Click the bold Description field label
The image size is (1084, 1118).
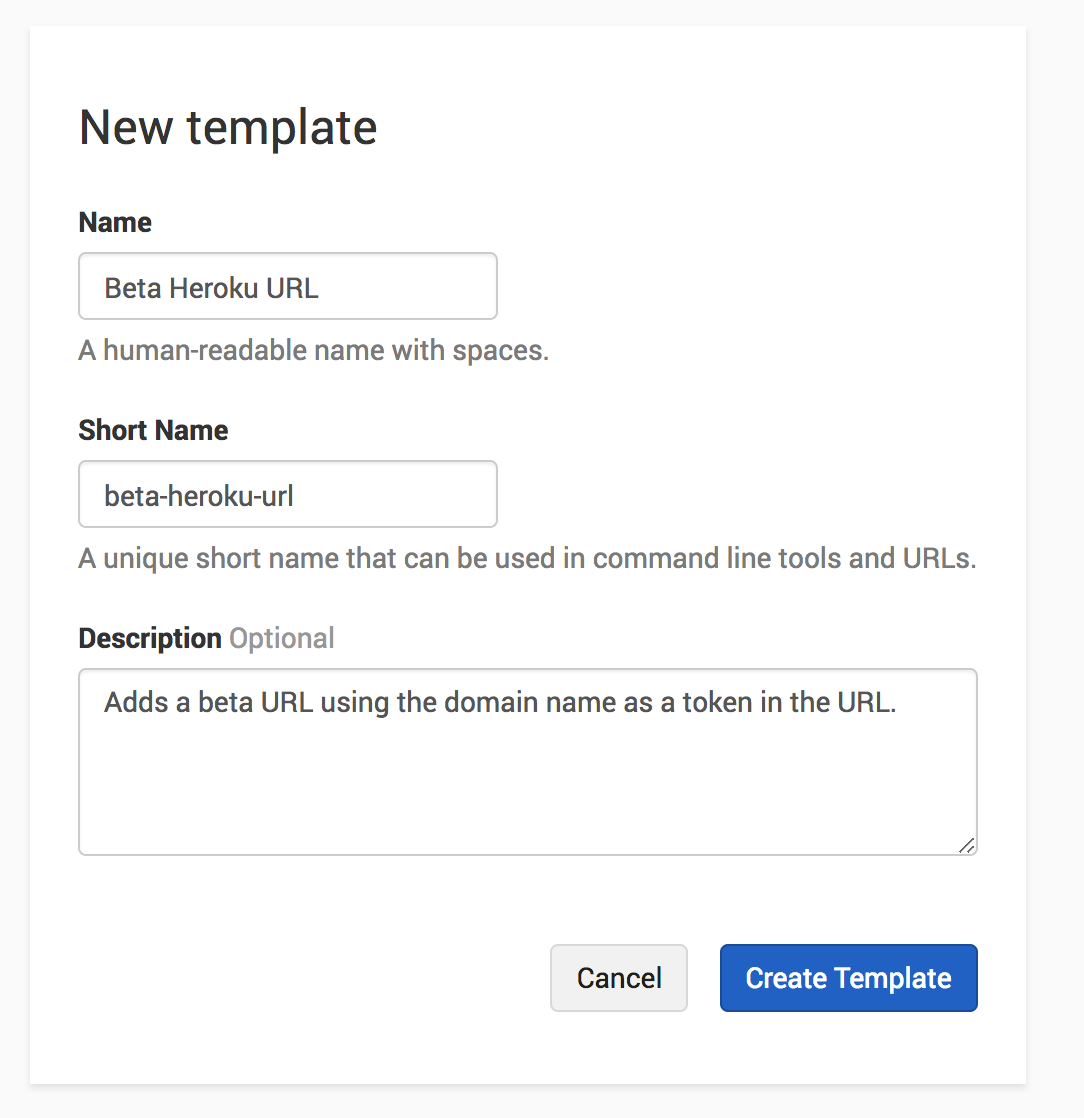pos(150,638)
